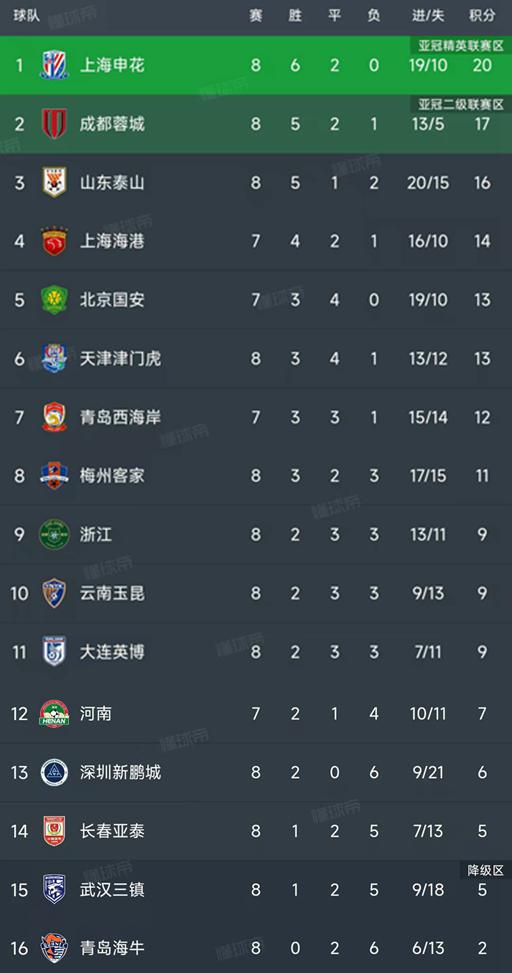
Task: Select the 长春亚泰 row name
Action: coord(112,831)
